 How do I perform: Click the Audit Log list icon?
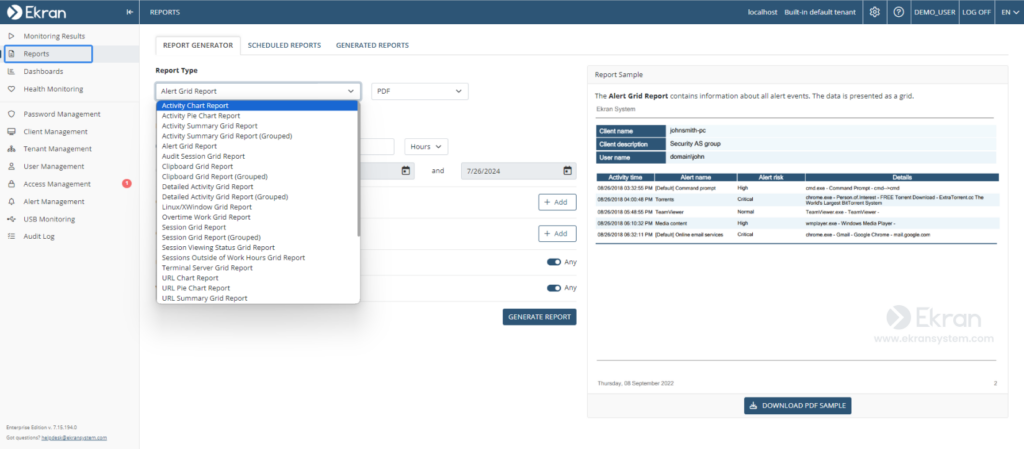[x=11, y=236]
